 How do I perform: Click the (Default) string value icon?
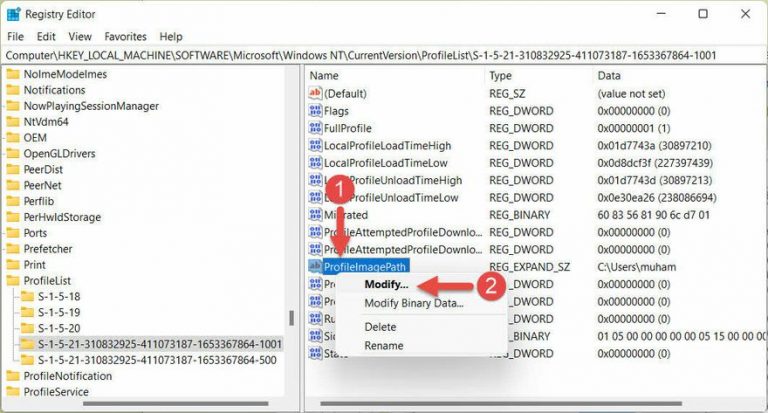coord(316,92)
